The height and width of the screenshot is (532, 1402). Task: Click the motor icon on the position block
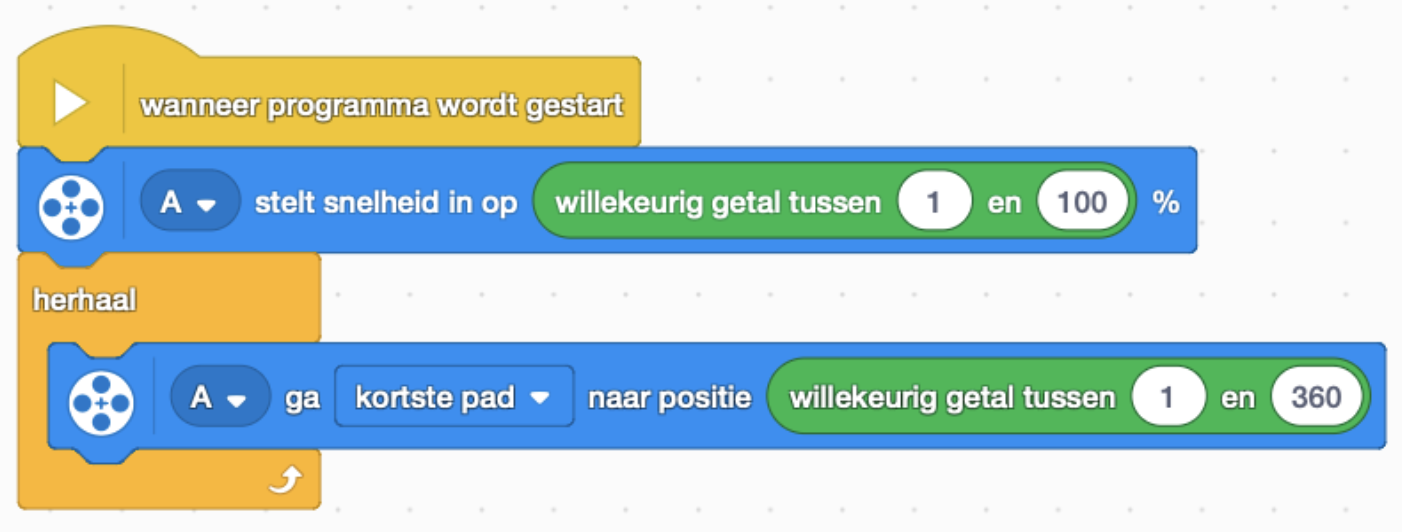tap(100, 400)
